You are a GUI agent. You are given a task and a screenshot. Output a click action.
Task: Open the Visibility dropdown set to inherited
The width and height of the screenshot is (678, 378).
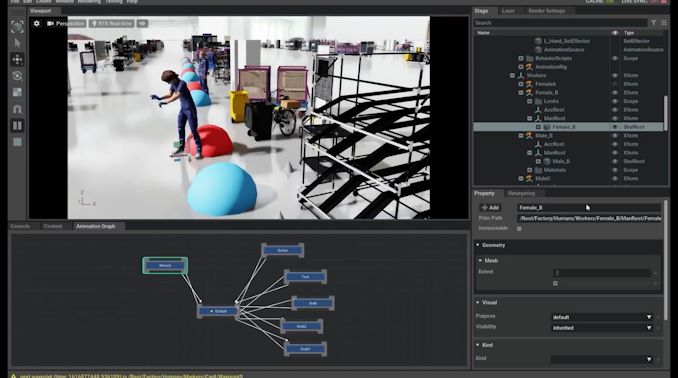click(x=602, y=328)
